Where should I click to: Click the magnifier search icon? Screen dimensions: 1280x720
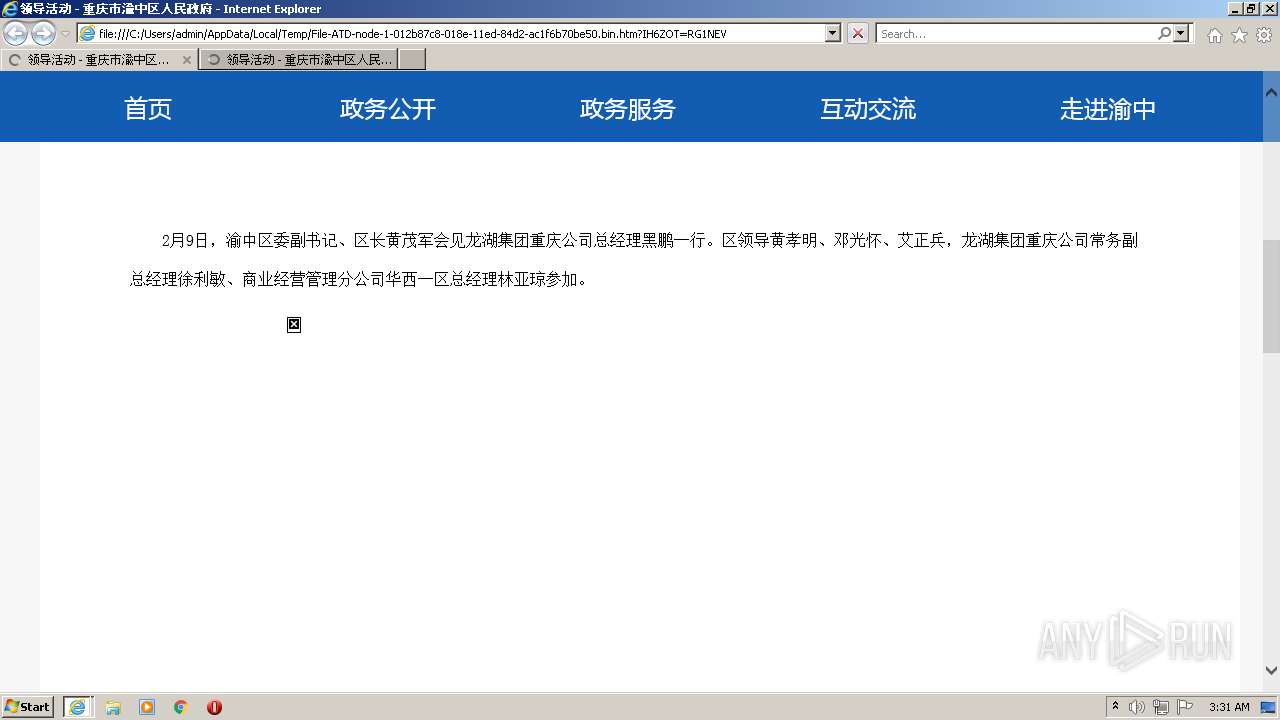coord(1164,33)
